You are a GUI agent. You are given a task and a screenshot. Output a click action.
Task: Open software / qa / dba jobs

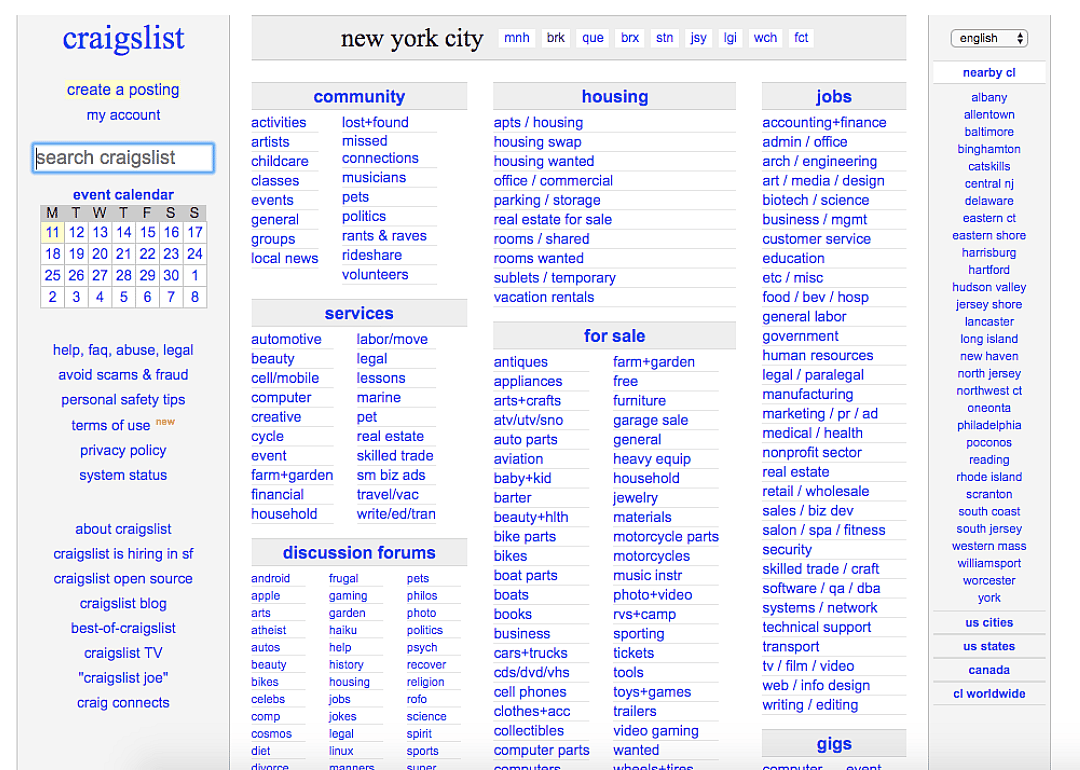[821, 589]
